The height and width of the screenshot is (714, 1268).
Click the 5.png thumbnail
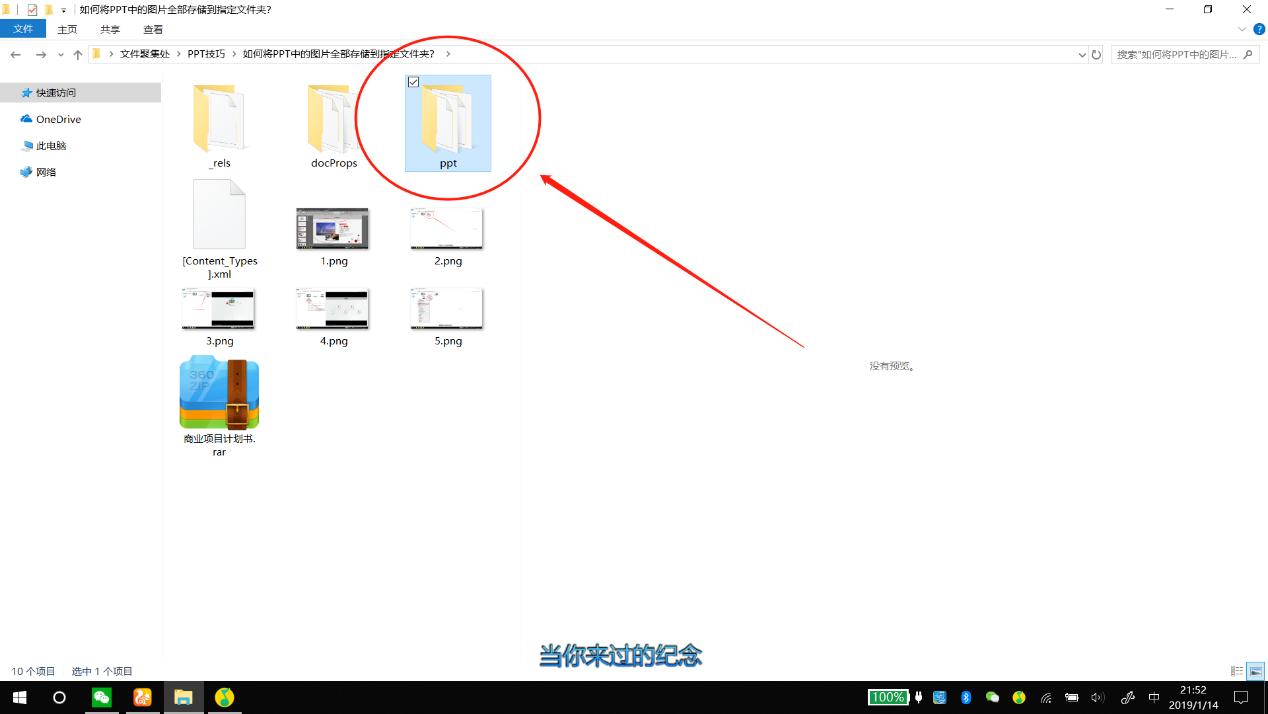447,309
